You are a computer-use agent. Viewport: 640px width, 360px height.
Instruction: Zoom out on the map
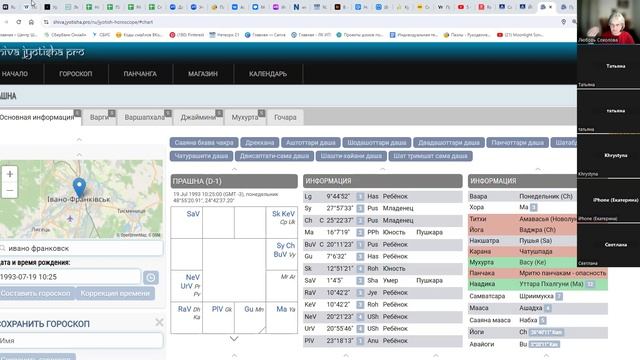10,190
